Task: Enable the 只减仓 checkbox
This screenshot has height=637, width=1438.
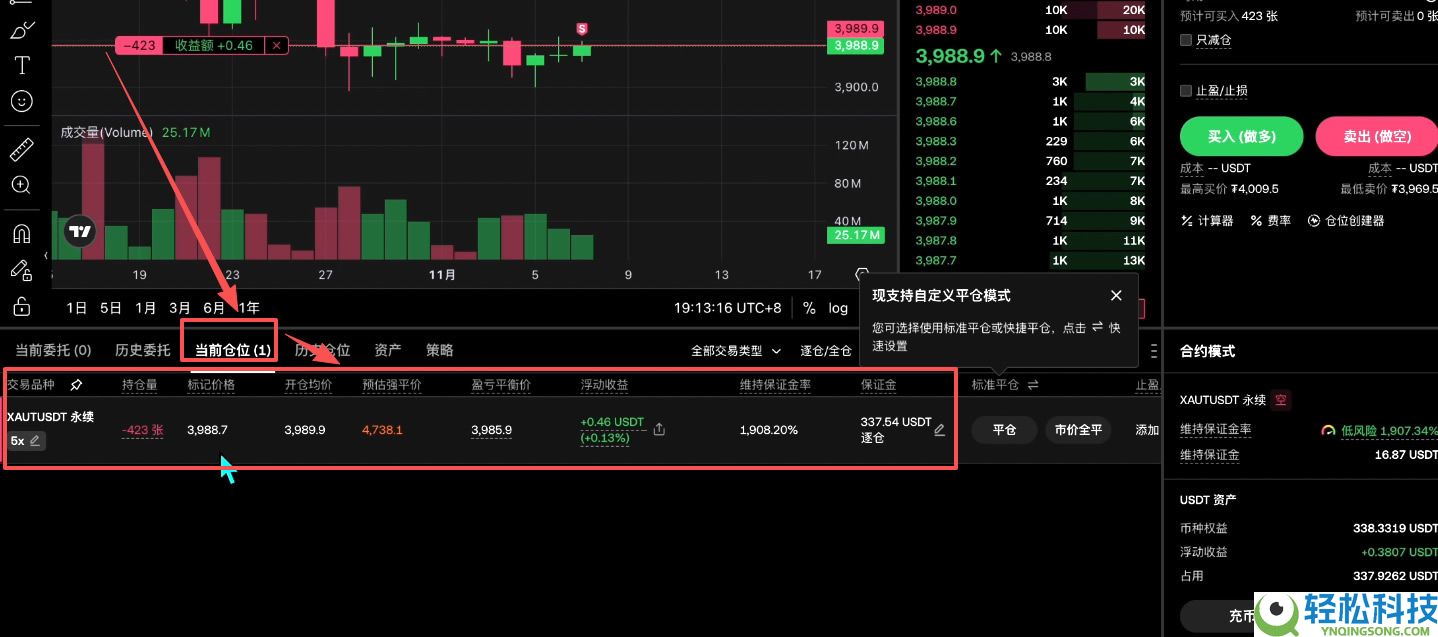Action: pos(1186,40)
